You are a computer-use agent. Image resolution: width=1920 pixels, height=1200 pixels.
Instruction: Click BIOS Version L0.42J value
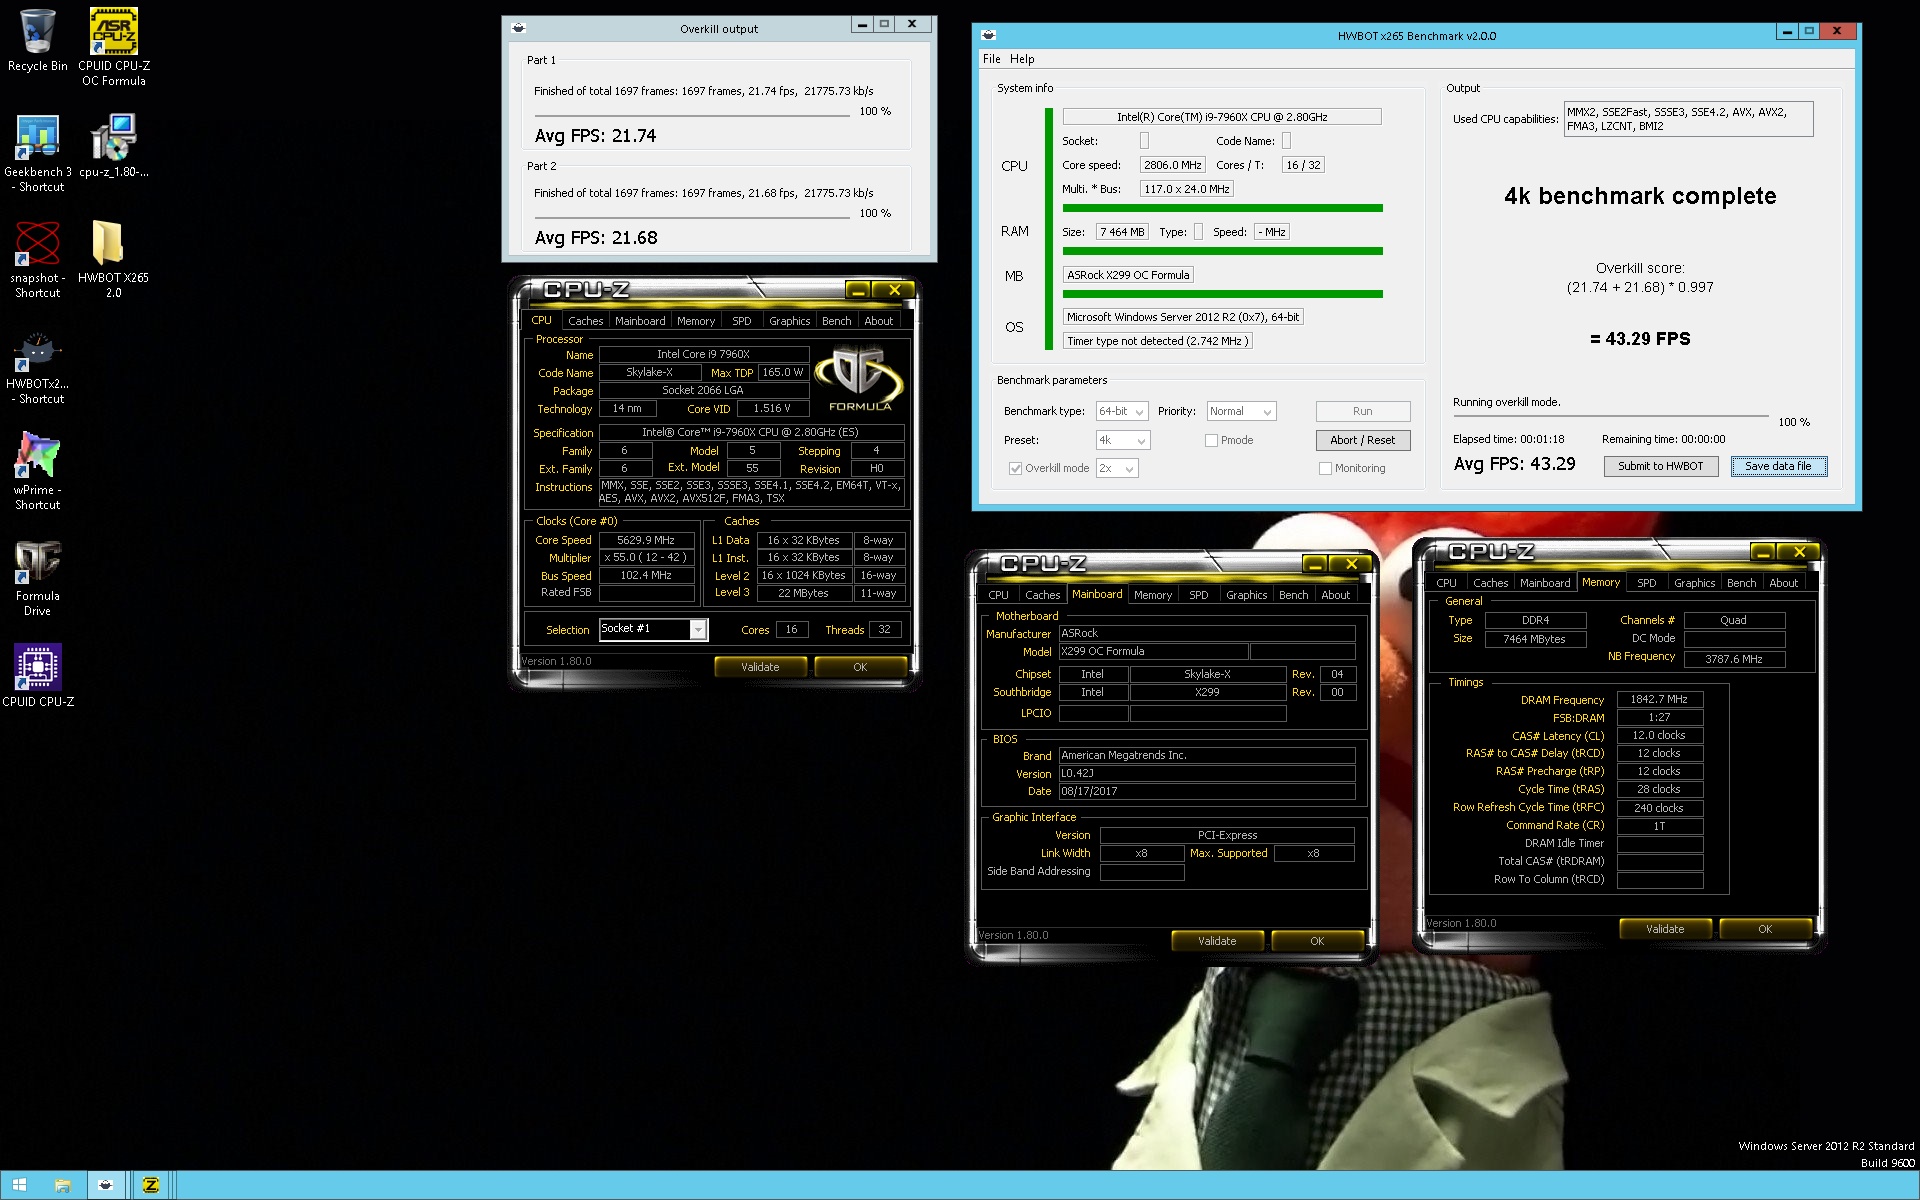(1207, 773)
